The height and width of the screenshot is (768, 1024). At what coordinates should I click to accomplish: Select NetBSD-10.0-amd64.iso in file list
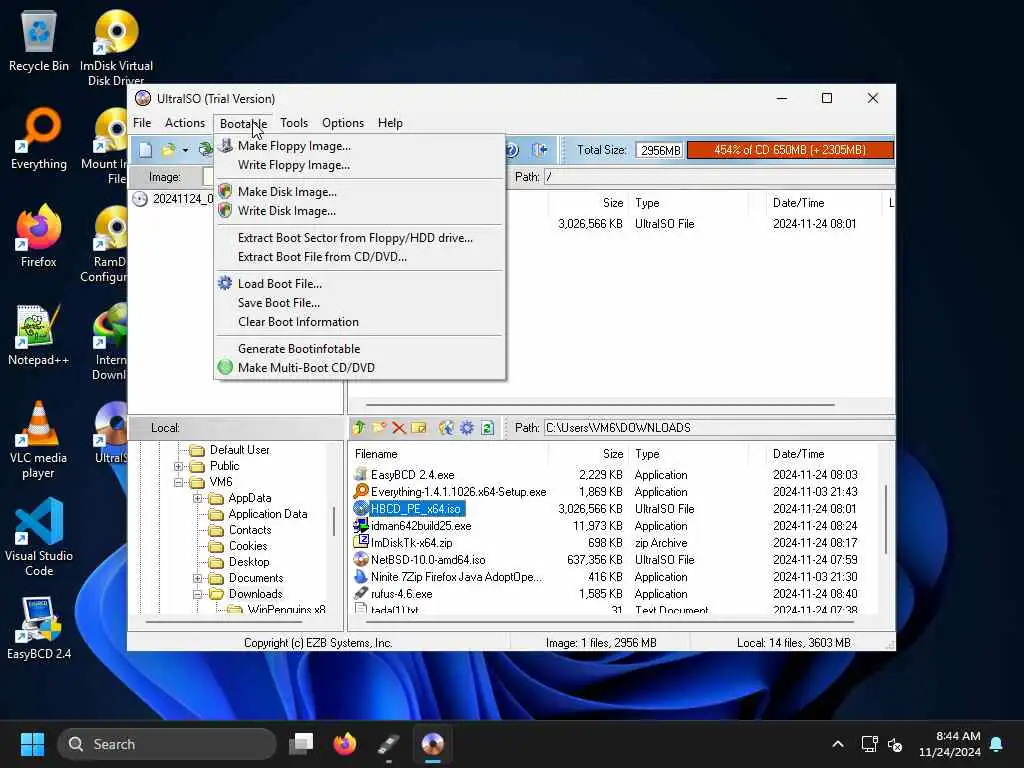coord(428,560)
